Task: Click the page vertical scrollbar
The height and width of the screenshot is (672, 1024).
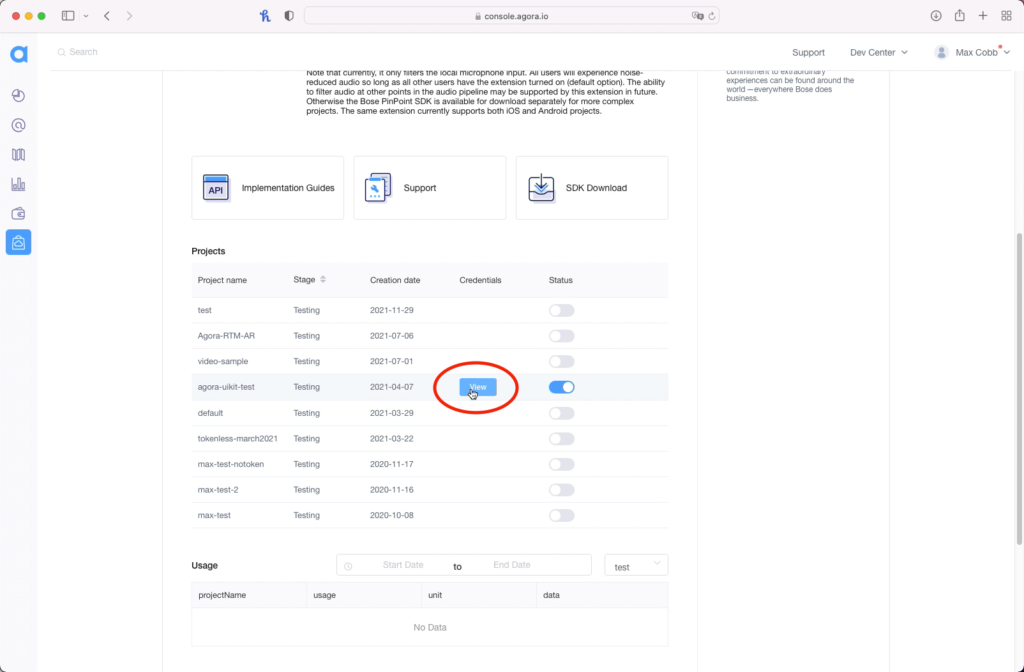Action: point(1019,389)
